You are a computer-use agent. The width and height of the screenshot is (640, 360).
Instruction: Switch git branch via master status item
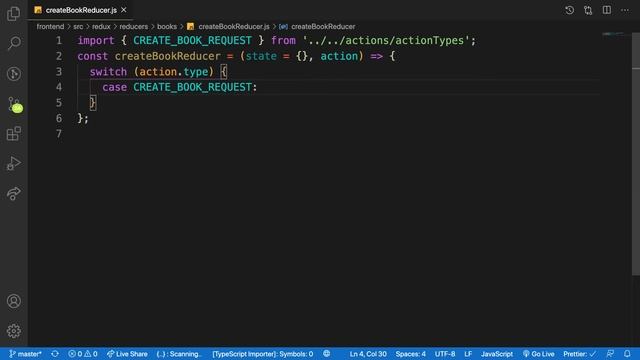tap(25, 354)
